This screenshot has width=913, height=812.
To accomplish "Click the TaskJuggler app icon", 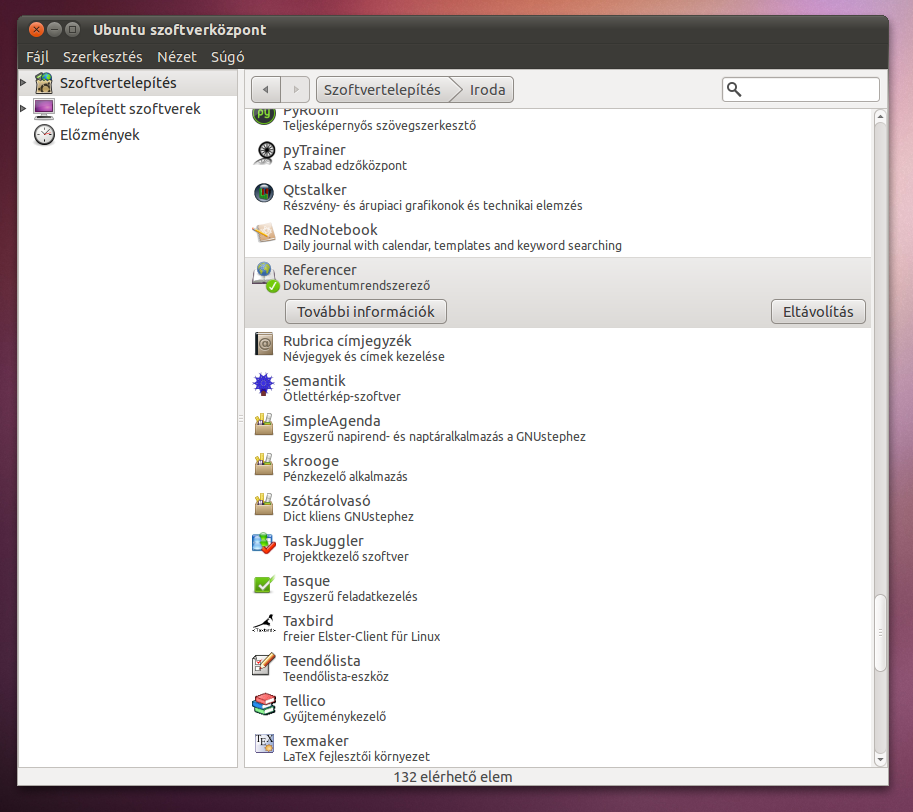I will (x=264, y=544).
